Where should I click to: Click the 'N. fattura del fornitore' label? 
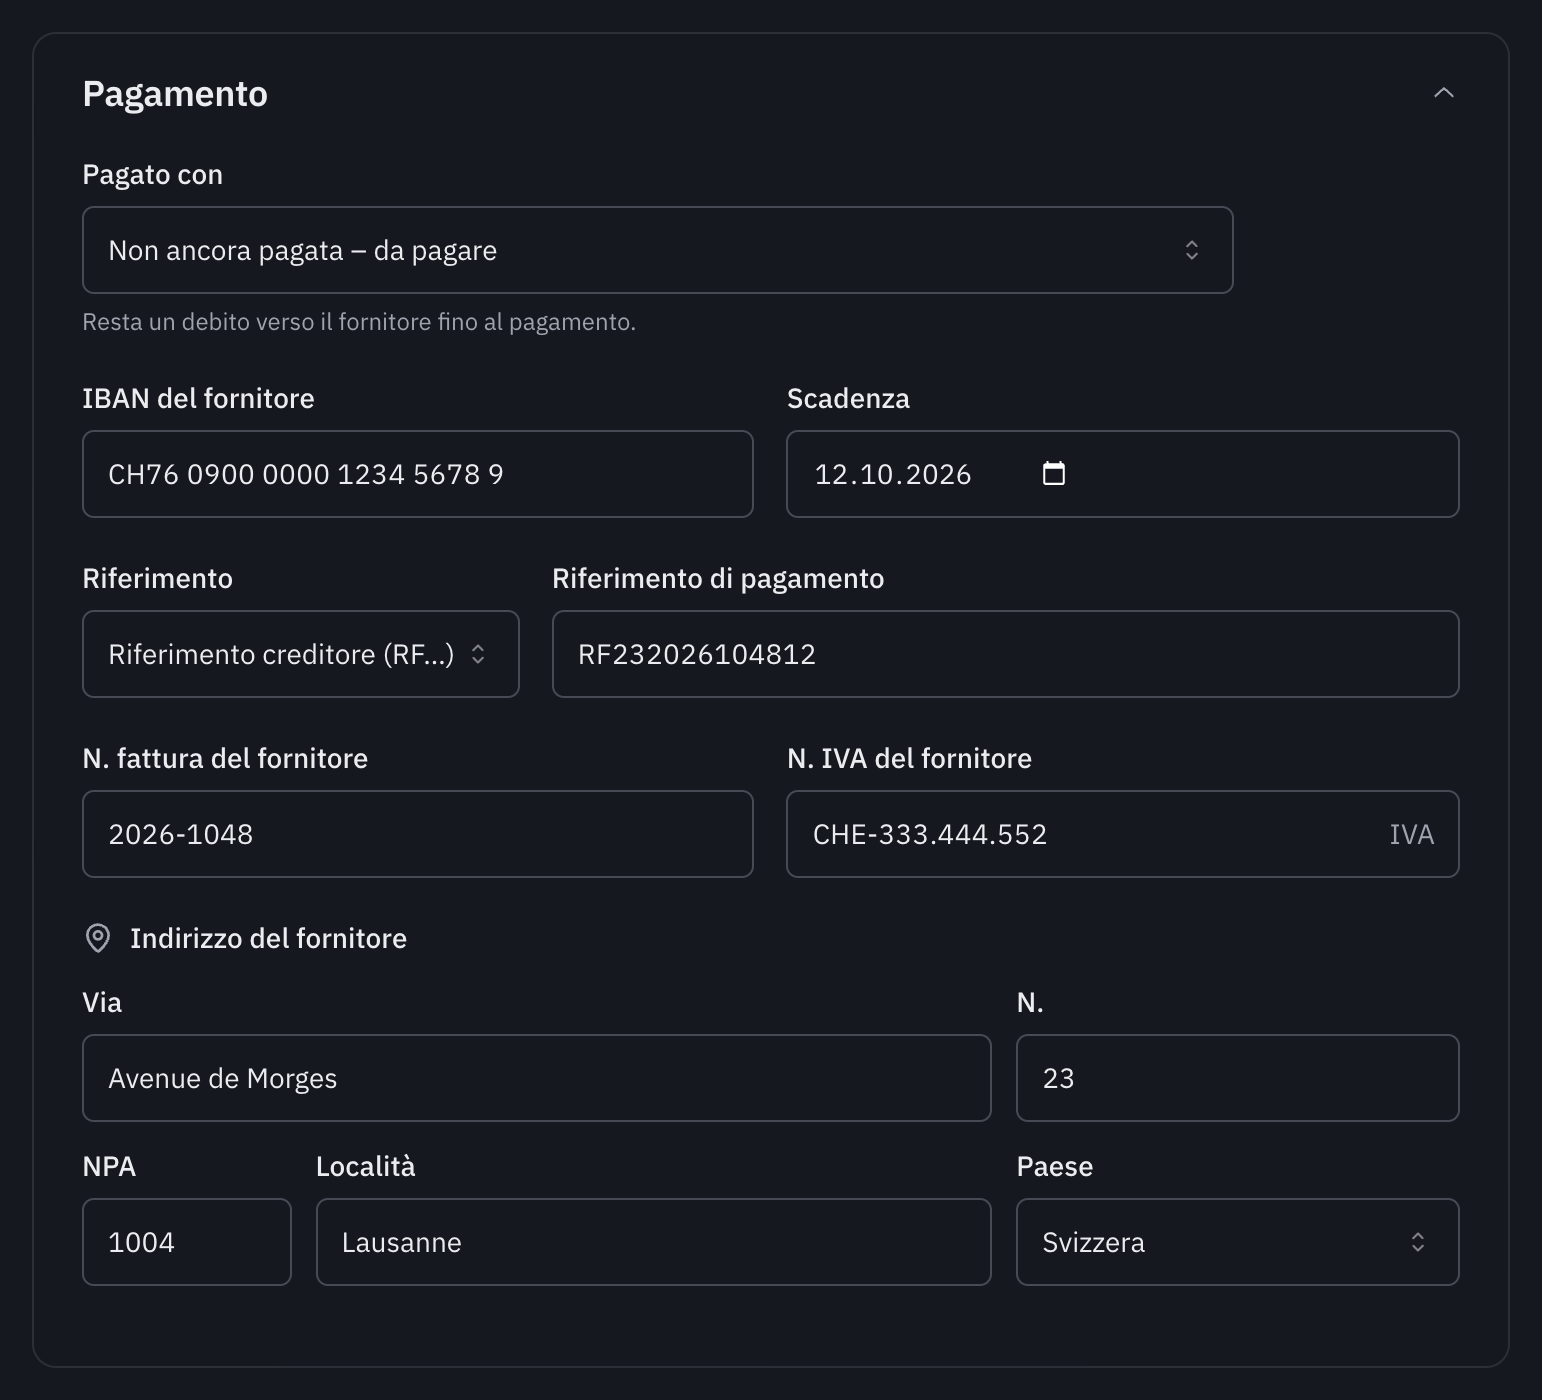coord(225,758)
